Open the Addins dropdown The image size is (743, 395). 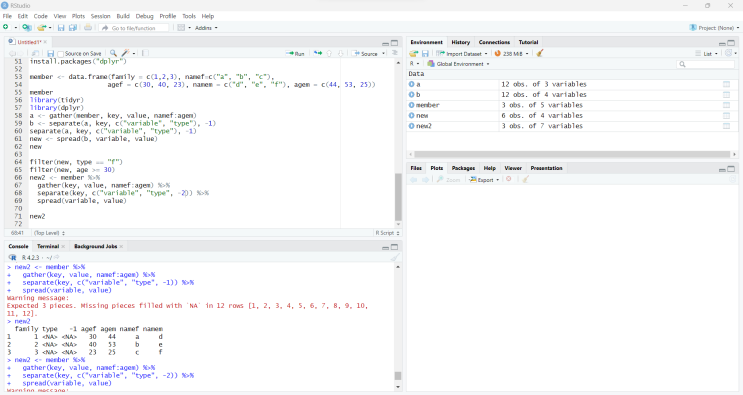[206, 28]
